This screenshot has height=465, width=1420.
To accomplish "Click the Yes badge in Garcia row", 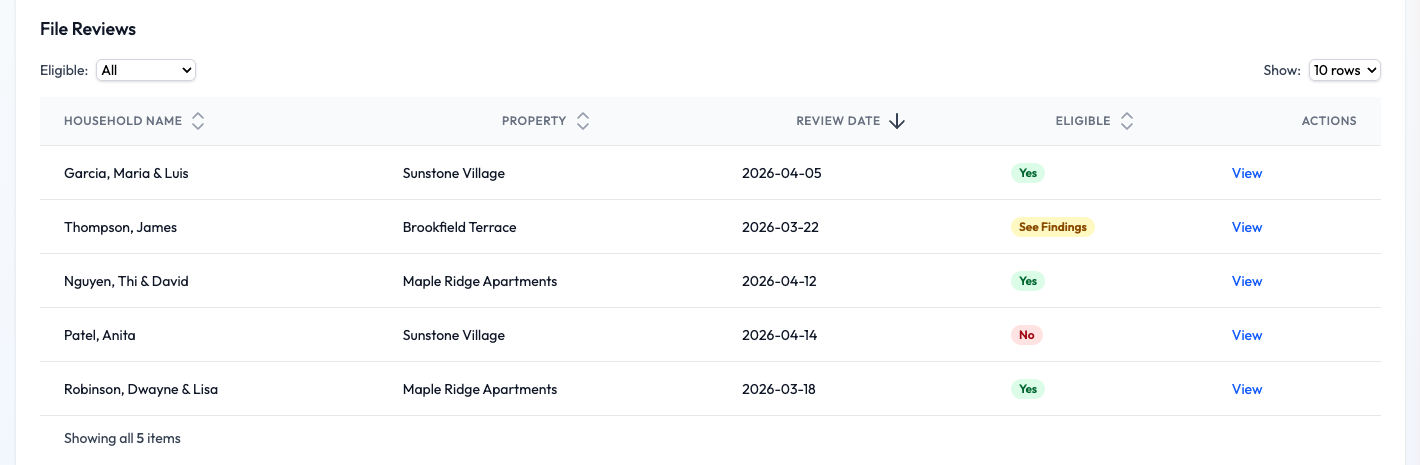I will pos(1027,173).
